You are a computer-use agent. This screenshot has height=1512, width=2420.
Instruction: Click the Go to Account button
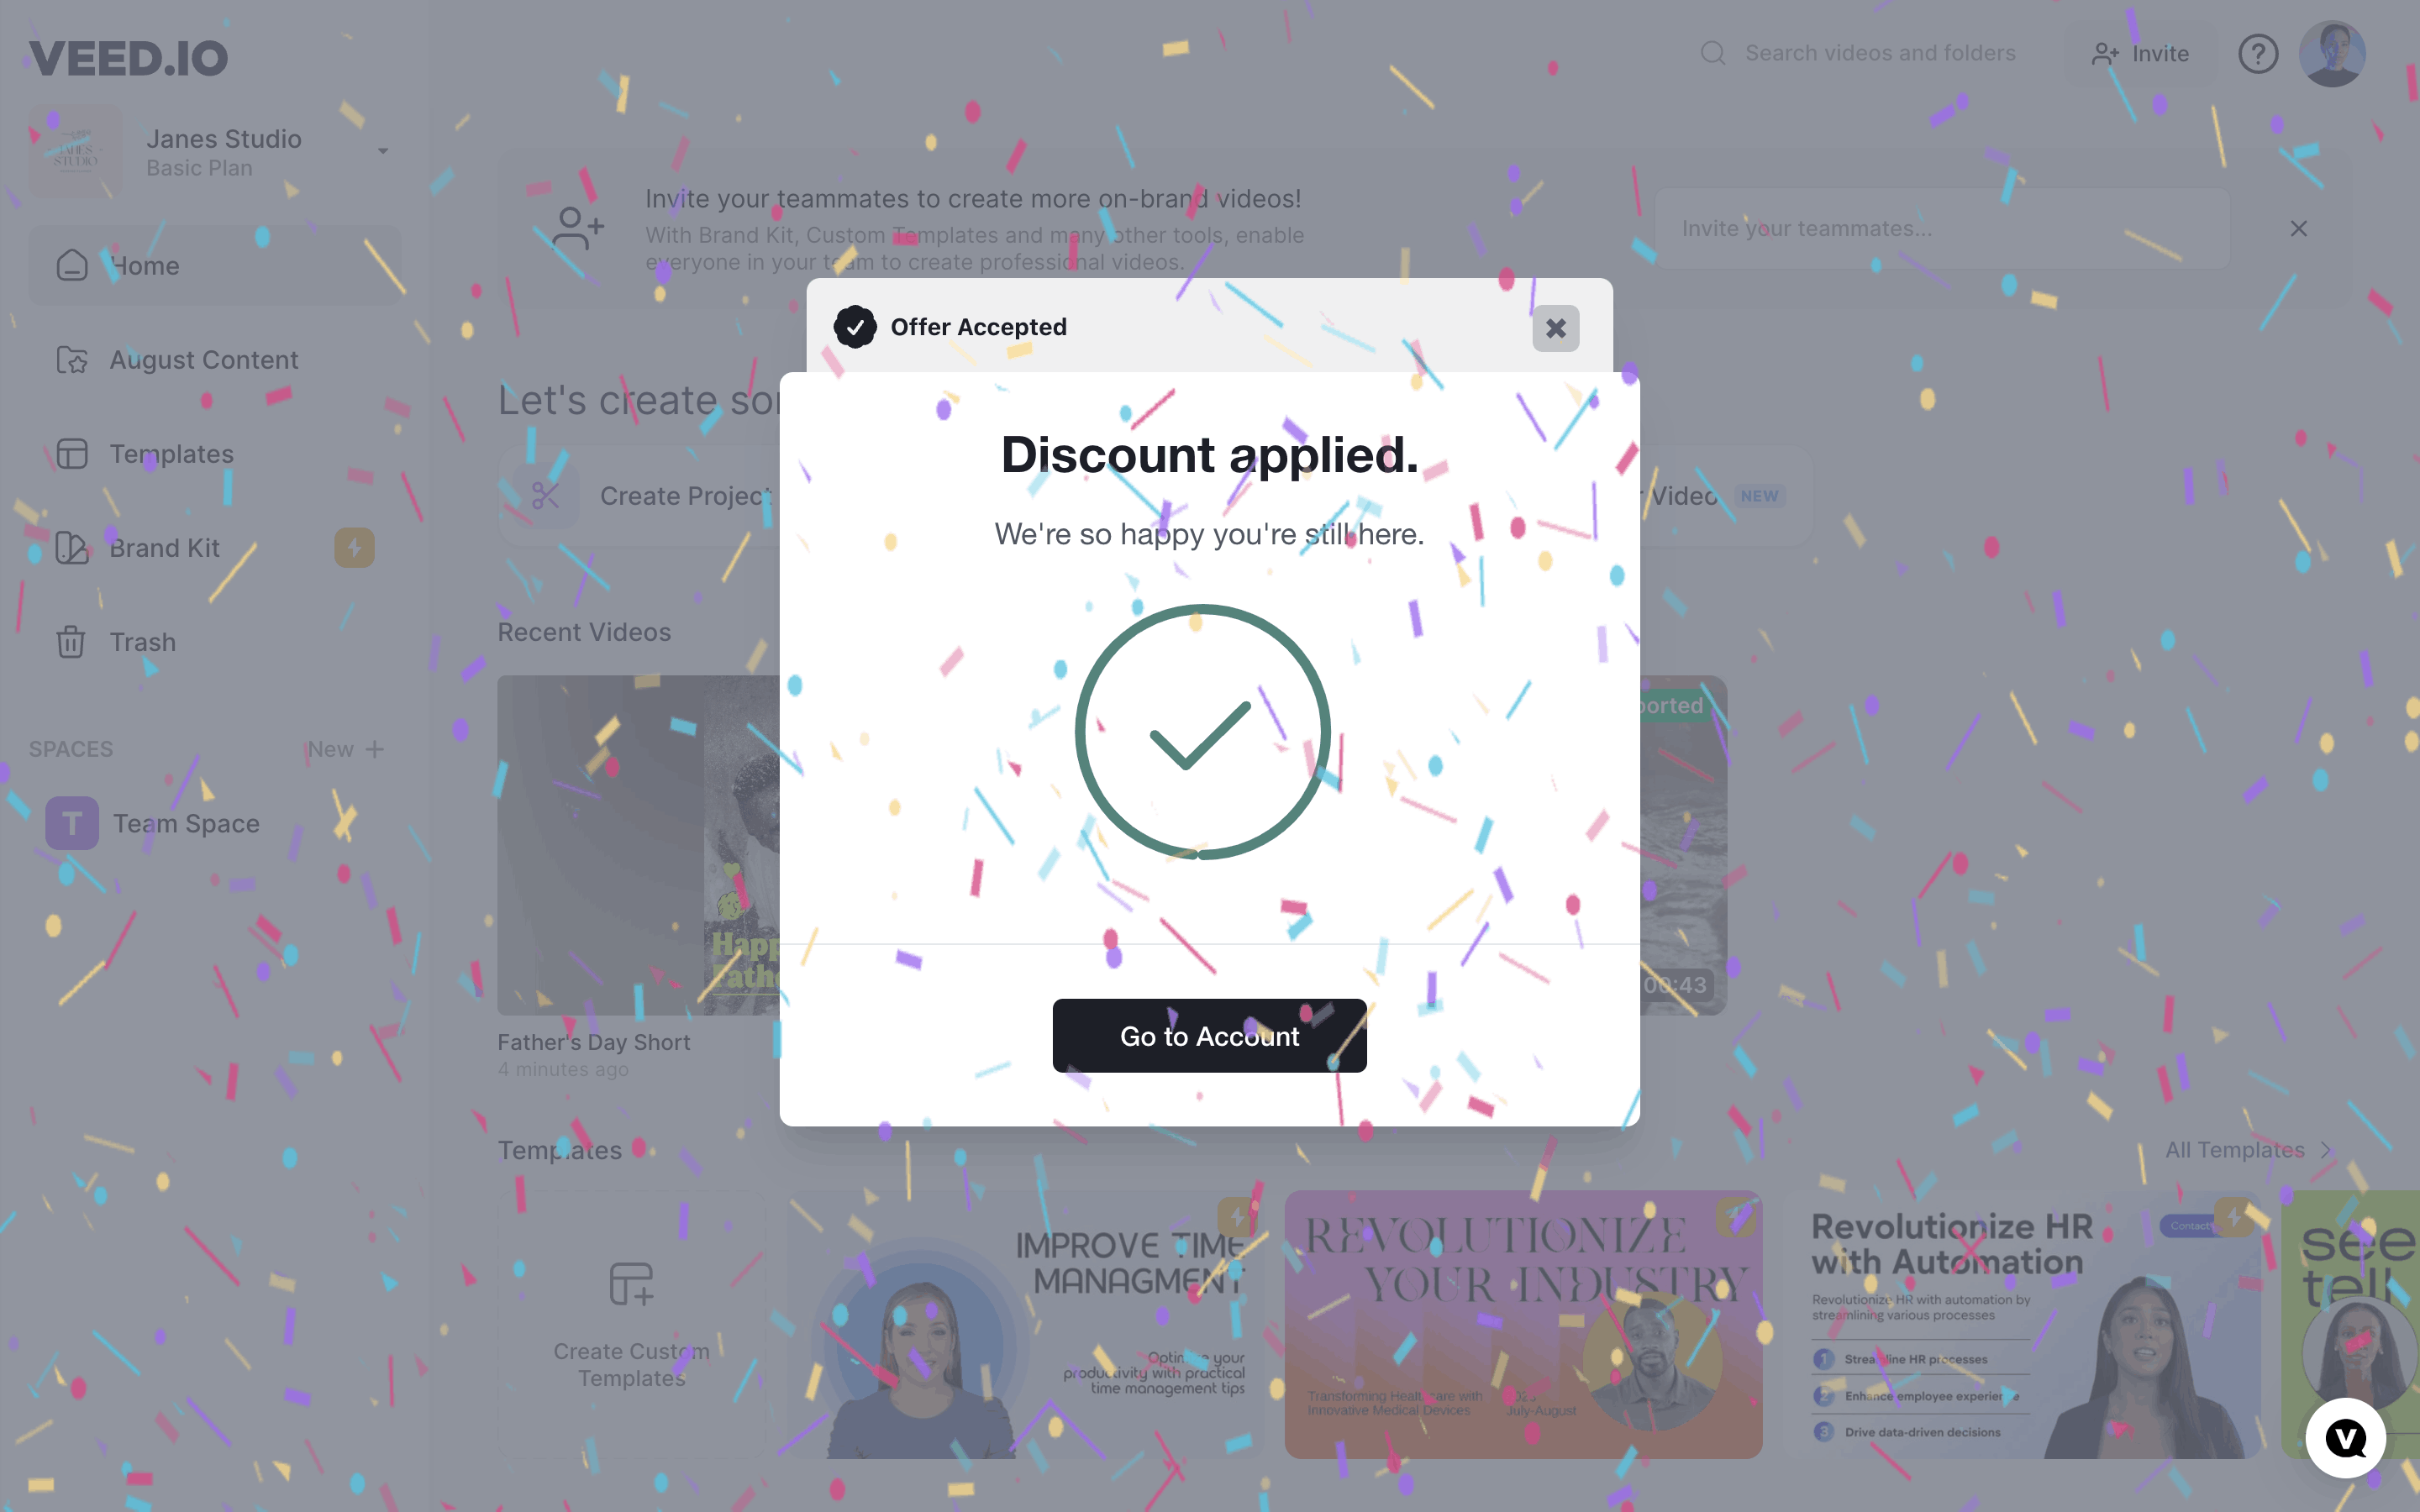click(x=1209, y=1035)
